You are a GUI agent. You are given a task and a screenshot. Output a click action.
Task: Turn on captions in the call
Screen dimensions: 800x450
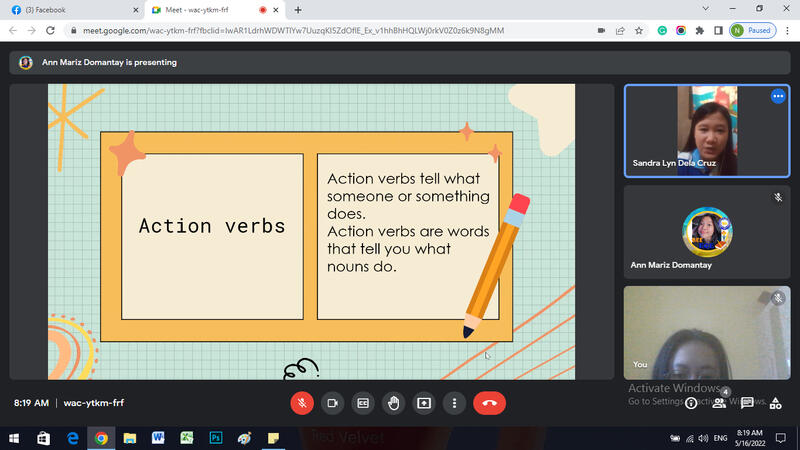(x=363, y=403)
